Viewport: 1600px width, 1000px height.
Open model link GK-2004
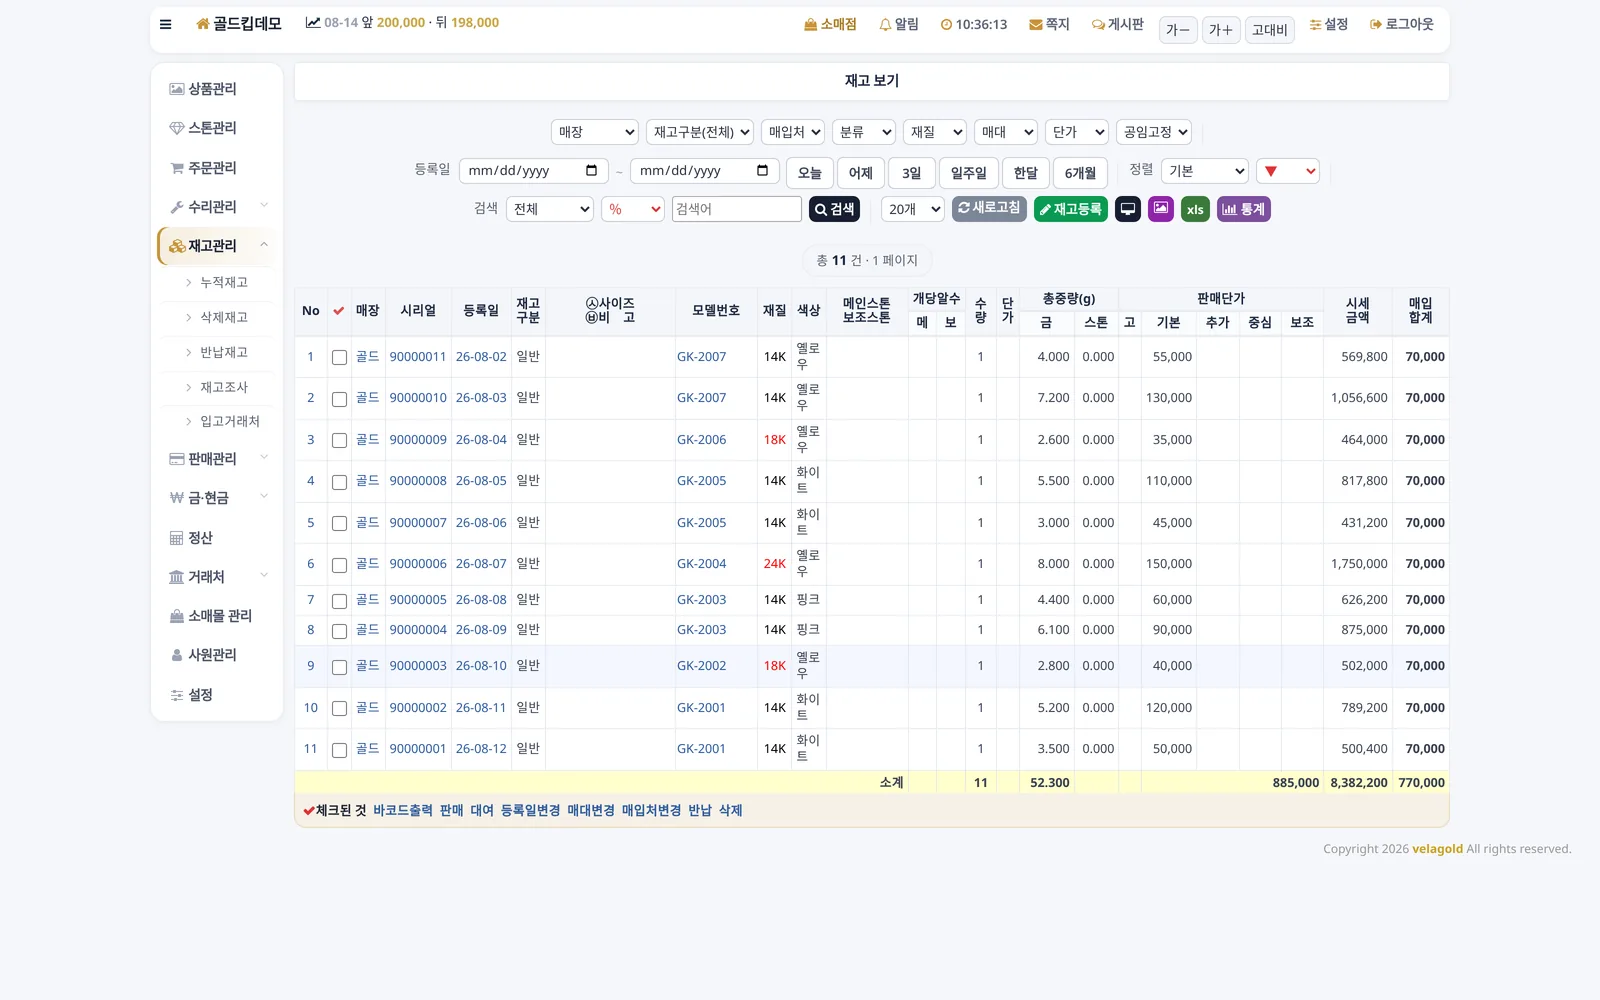[x=702, y=564]
